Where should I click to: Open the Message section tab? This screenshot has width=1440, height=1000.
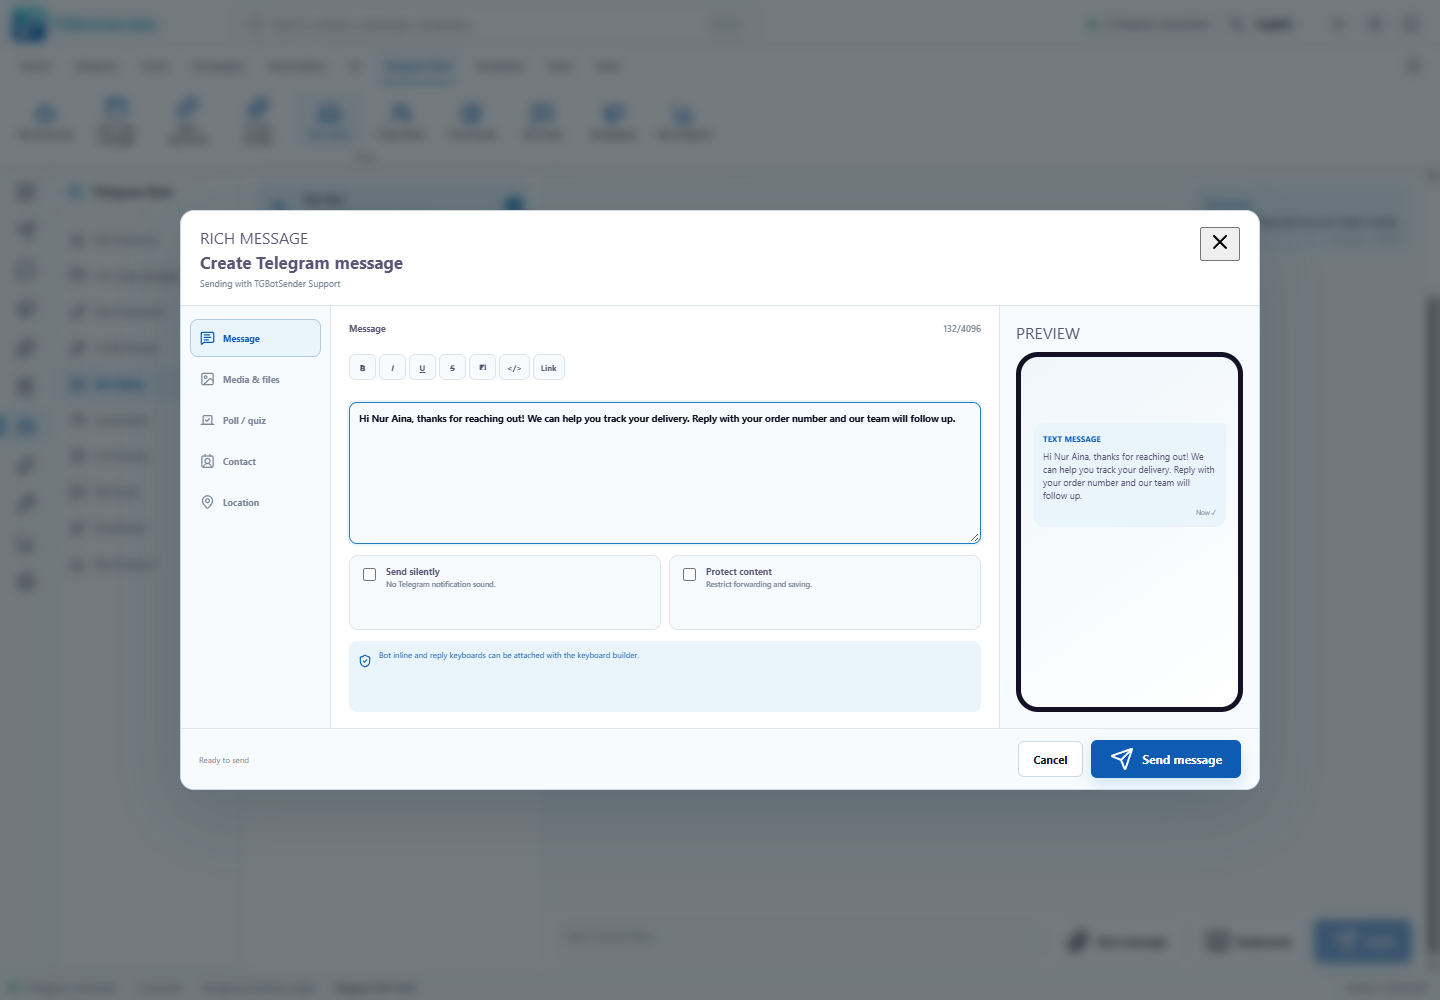(x=255, y=338)
